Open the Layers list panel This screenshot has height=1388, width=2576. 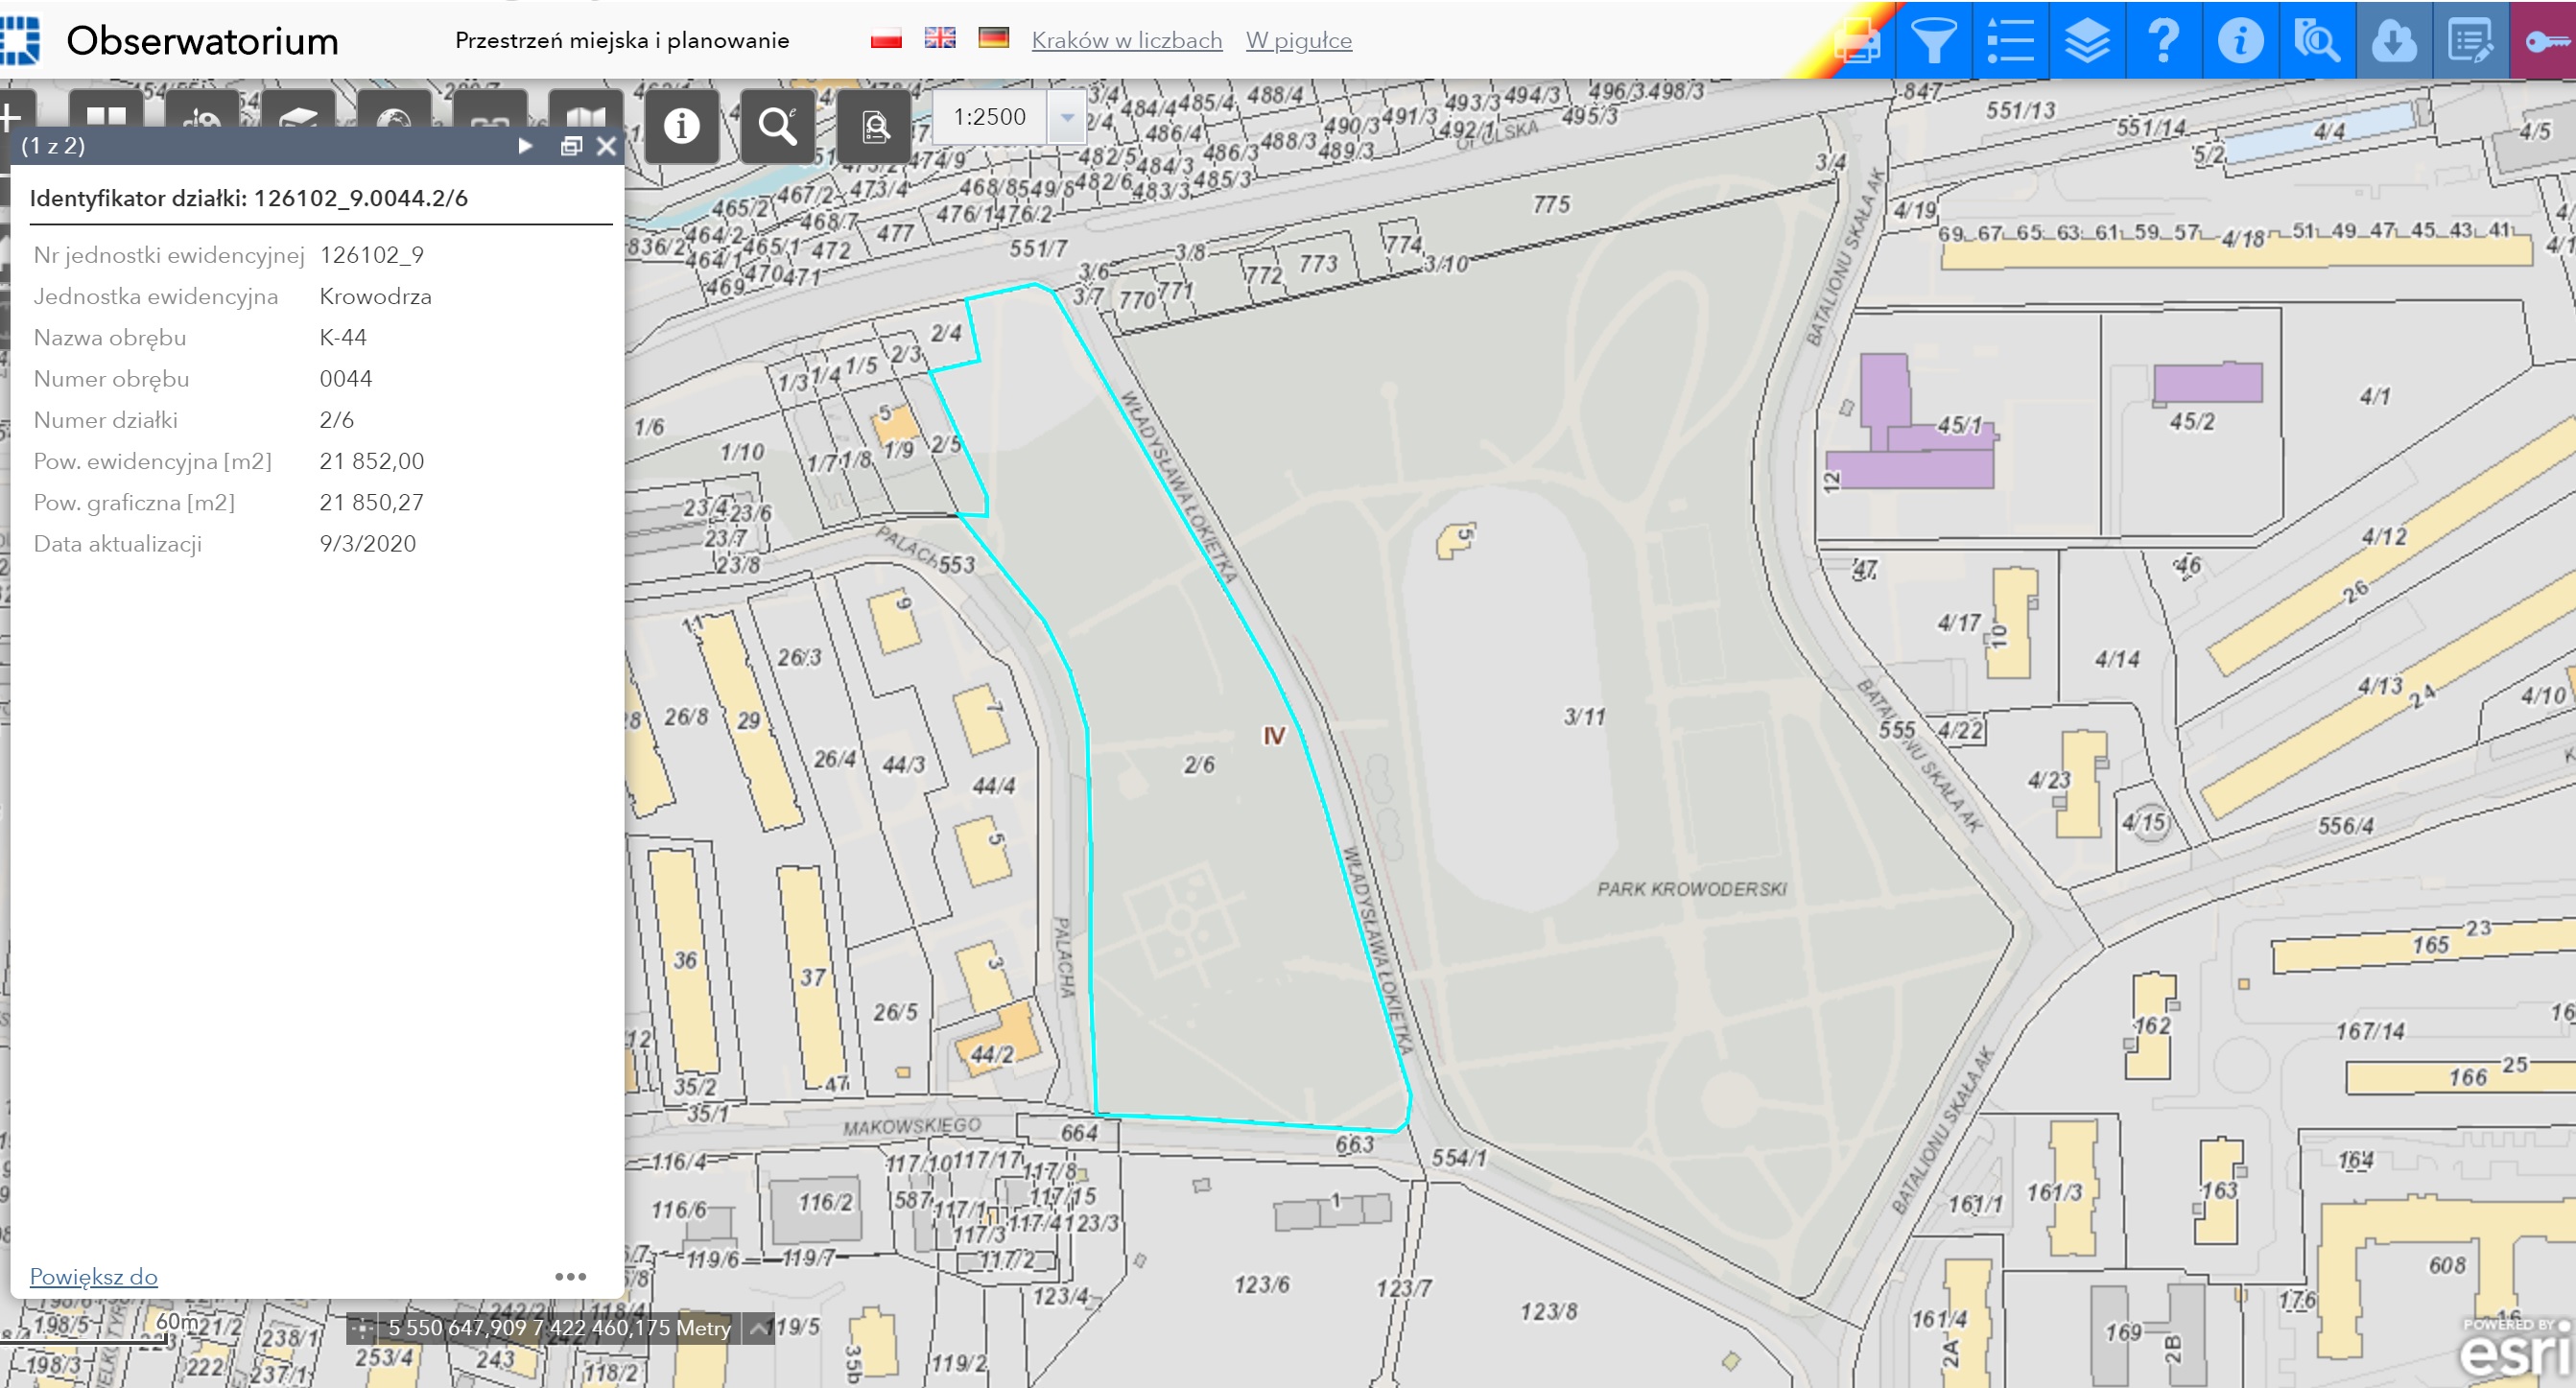pos(2087,41)
